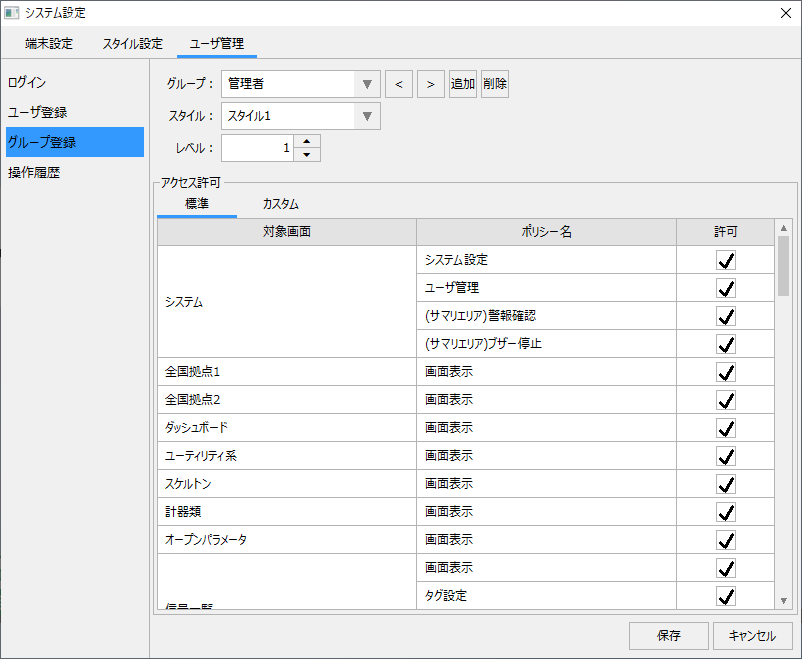Screen dimensions: 802x659
Task: Disable permission for タグ設定 policy
Action: tap(726, 596)
